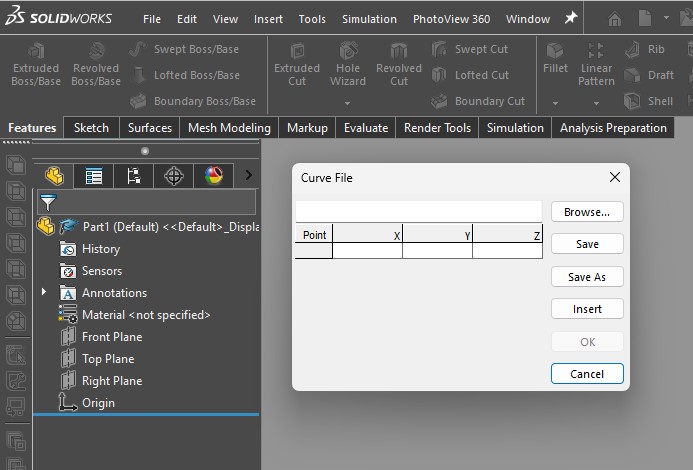
Task: Choose the Draft tool
Action: point(649,75)
